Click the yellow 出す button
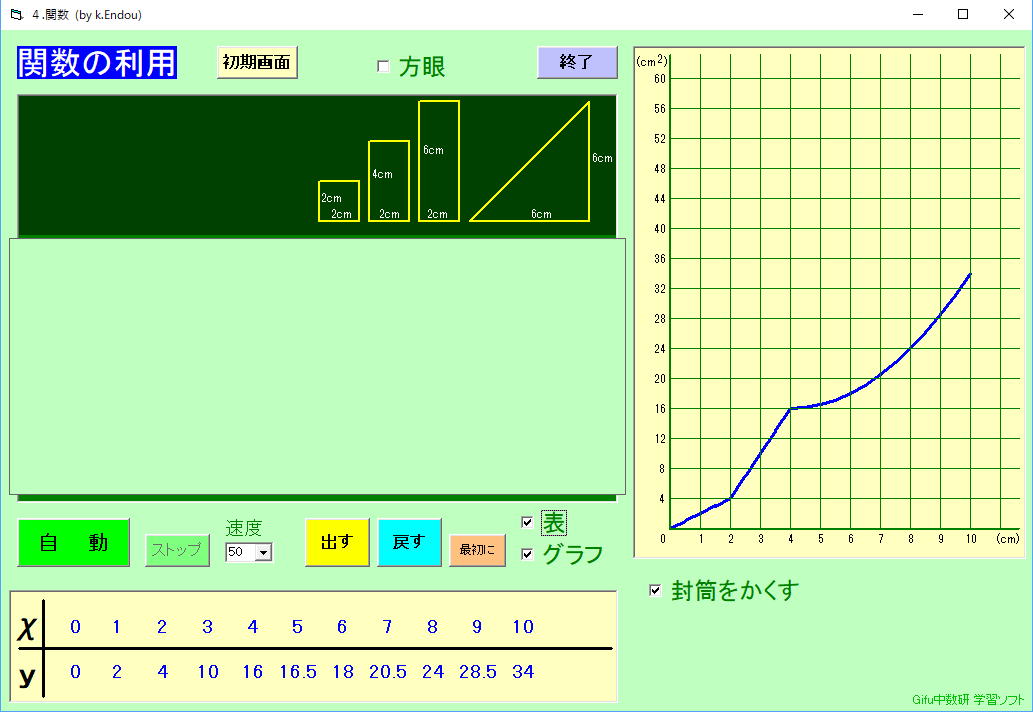The height and width of the screenshot is (712, 1033). click(337, 542)
